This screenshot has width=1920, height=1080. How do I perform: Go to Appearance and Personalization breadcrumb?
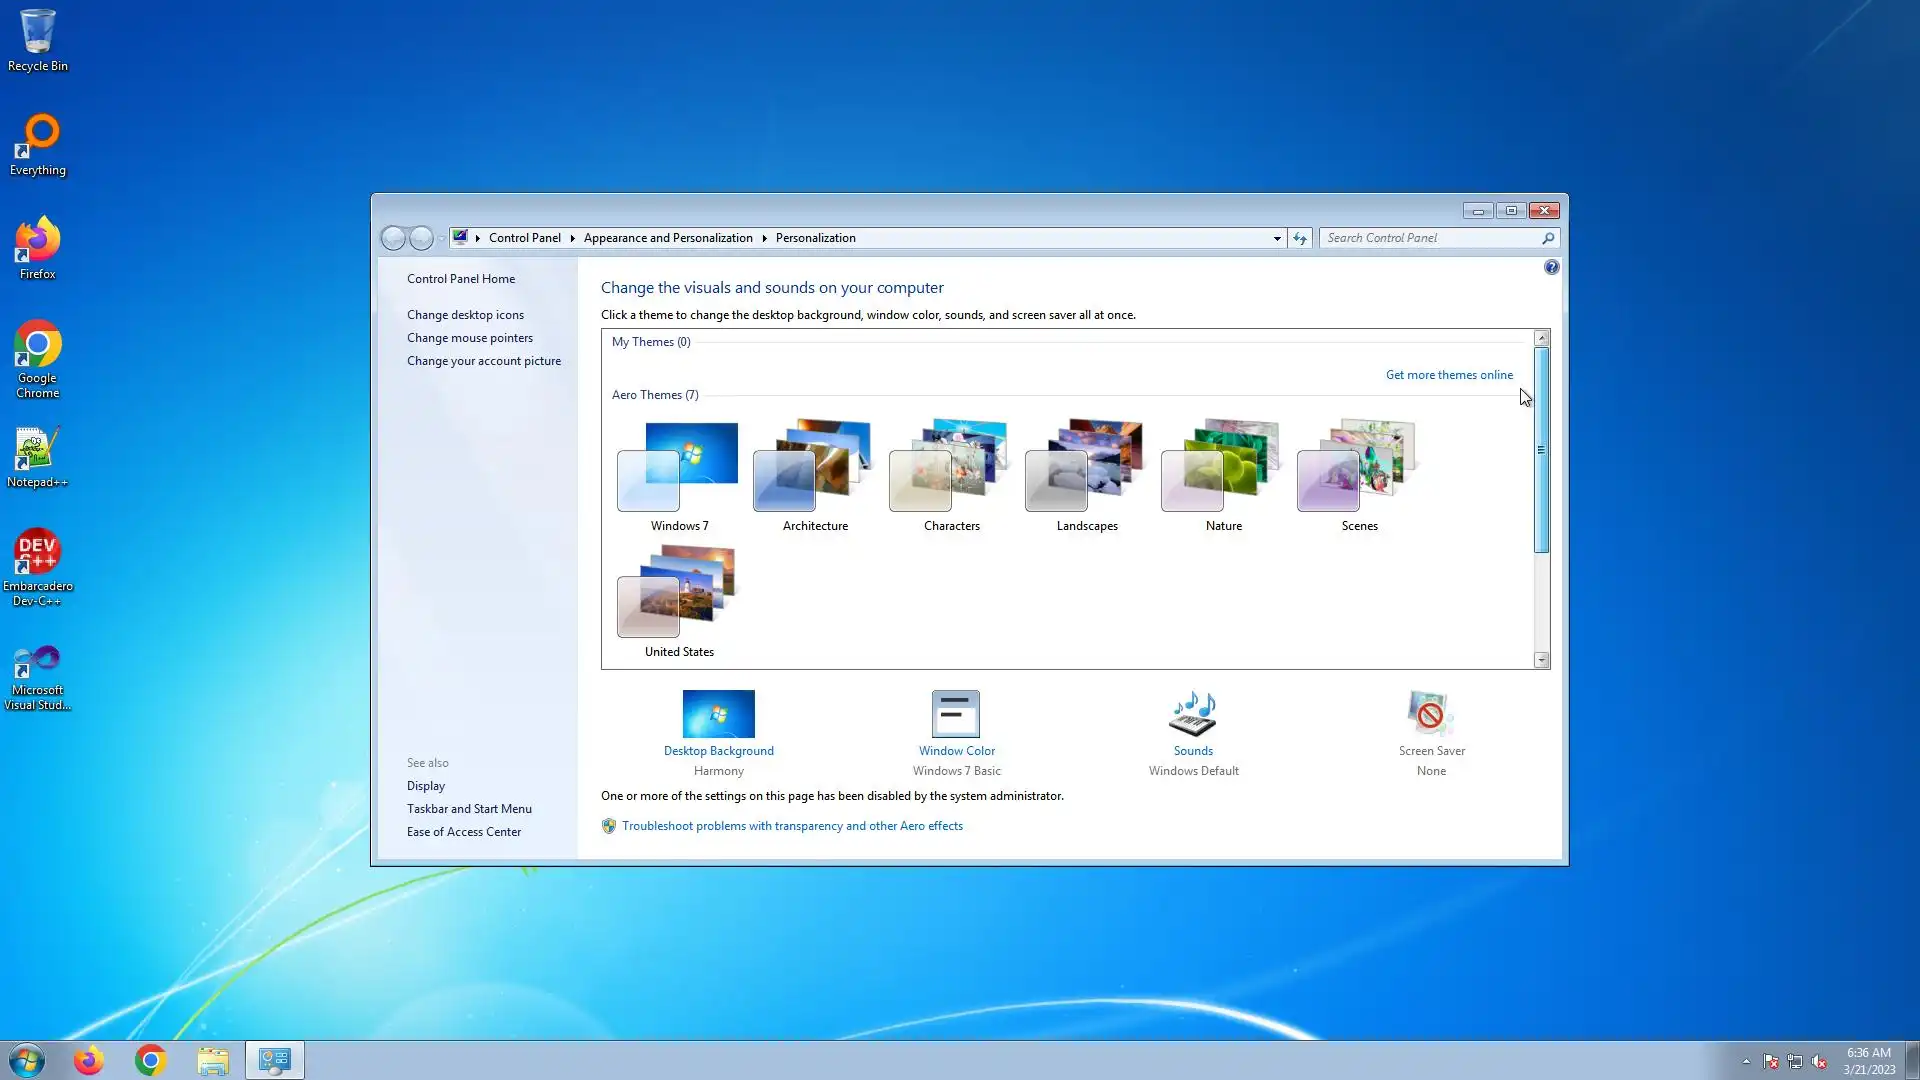(668, 238)
